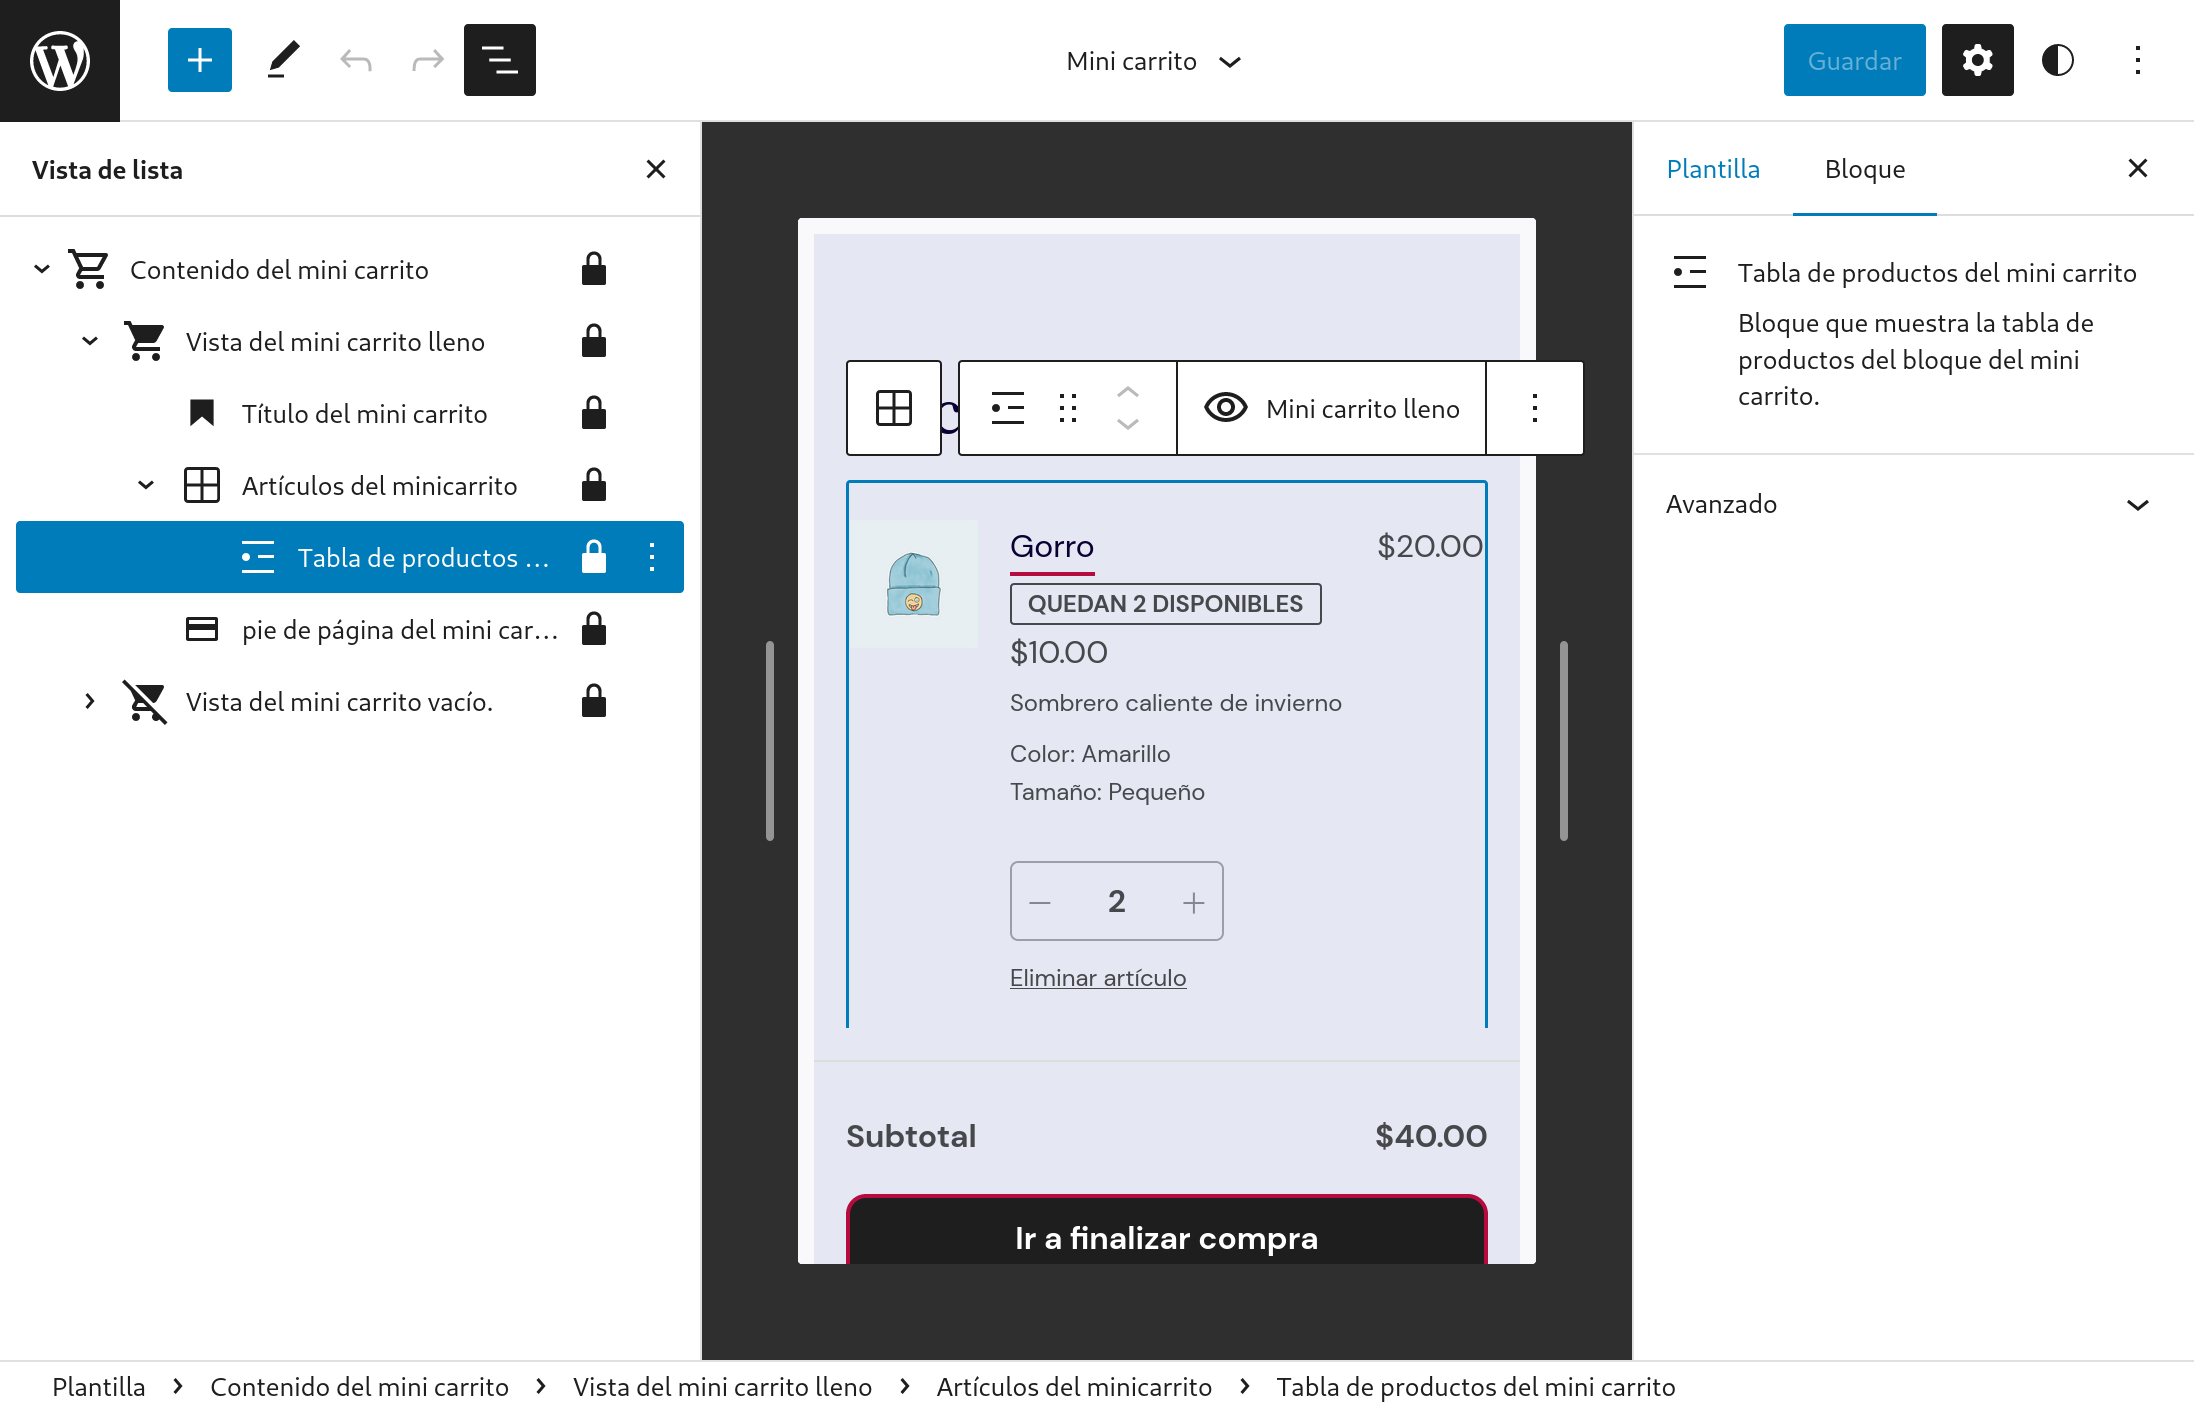Close the Vista de lista panel
Image resolution: width=2194 pixels, height=1410 pixels.
click(656, 169)
